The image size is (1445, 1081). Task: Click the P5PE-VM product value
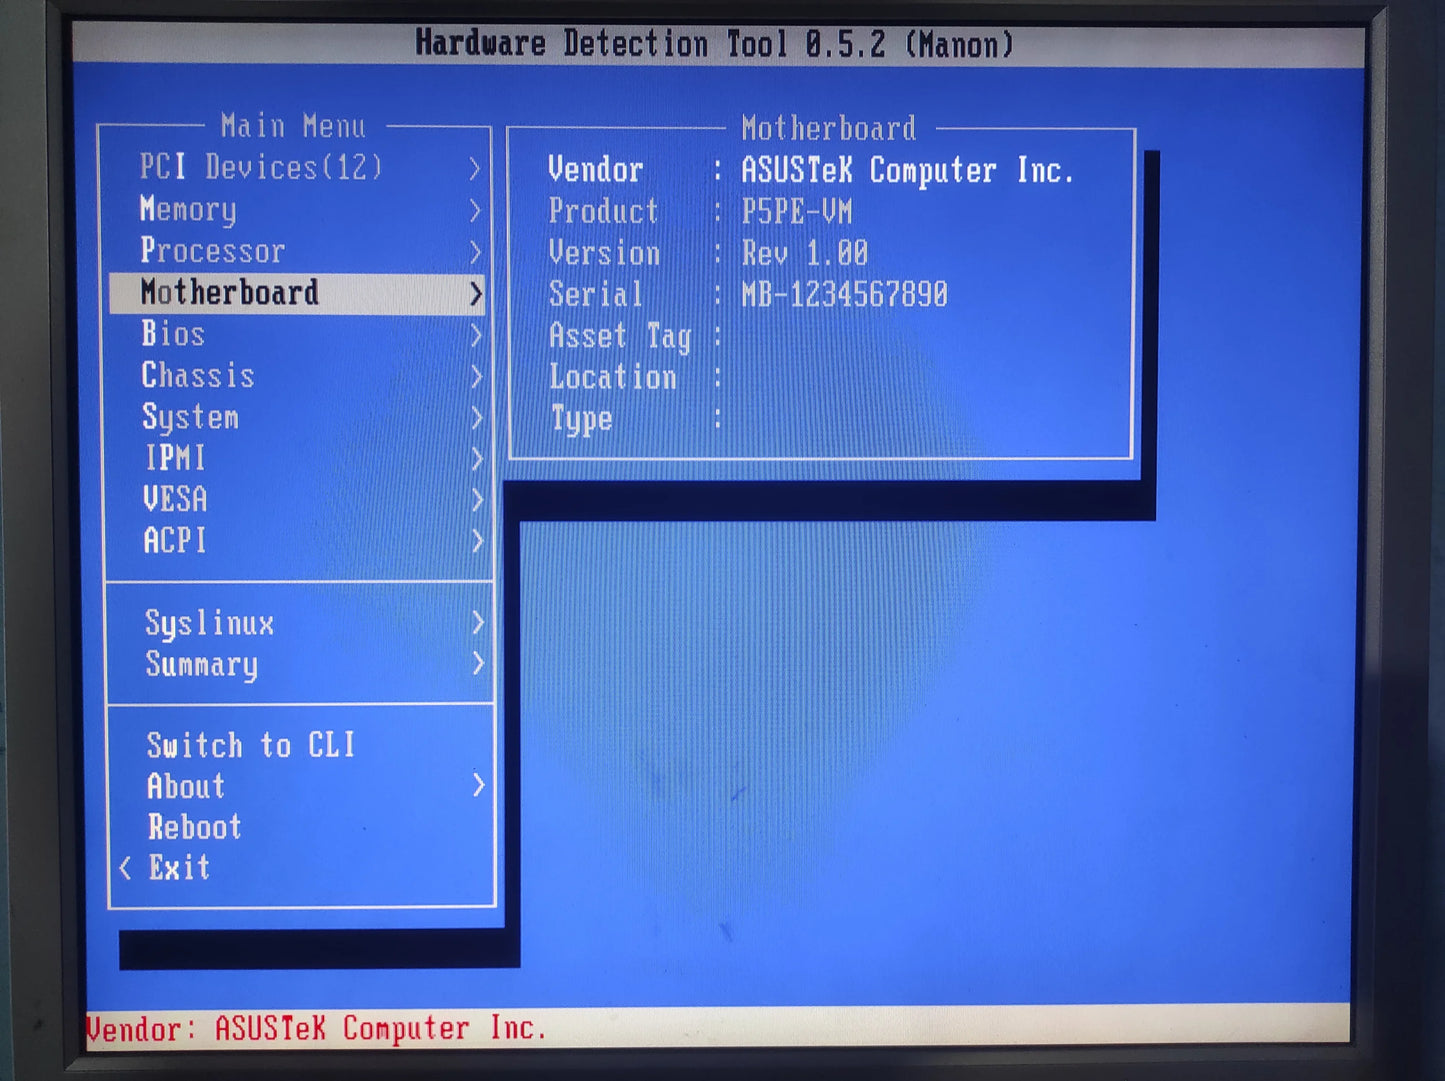click(797, 212)
